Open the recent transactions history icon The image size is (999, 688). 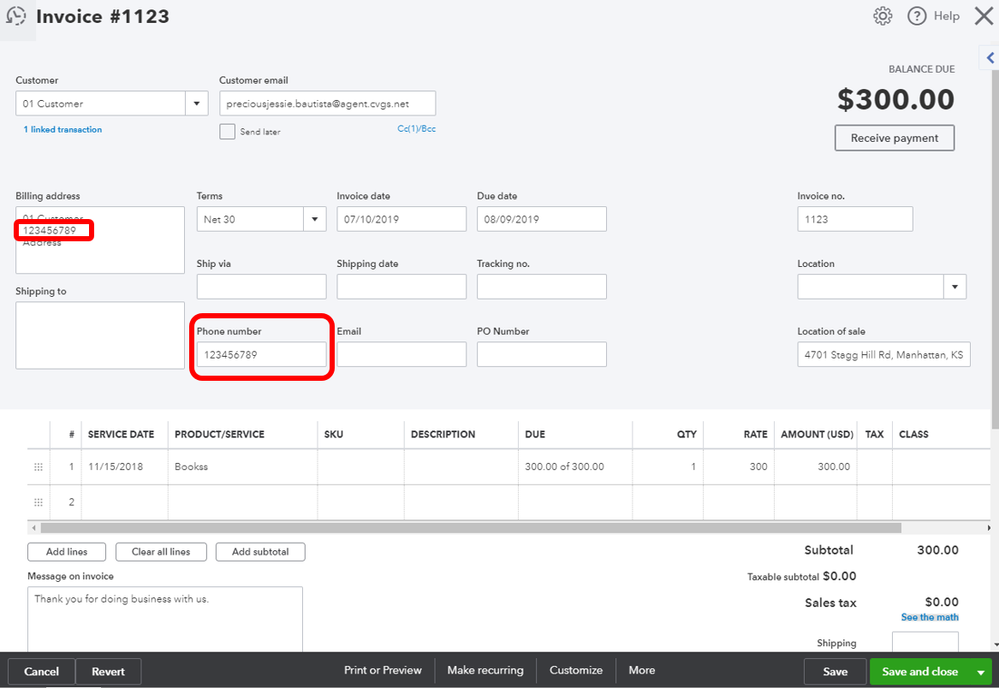coord(15,16)
